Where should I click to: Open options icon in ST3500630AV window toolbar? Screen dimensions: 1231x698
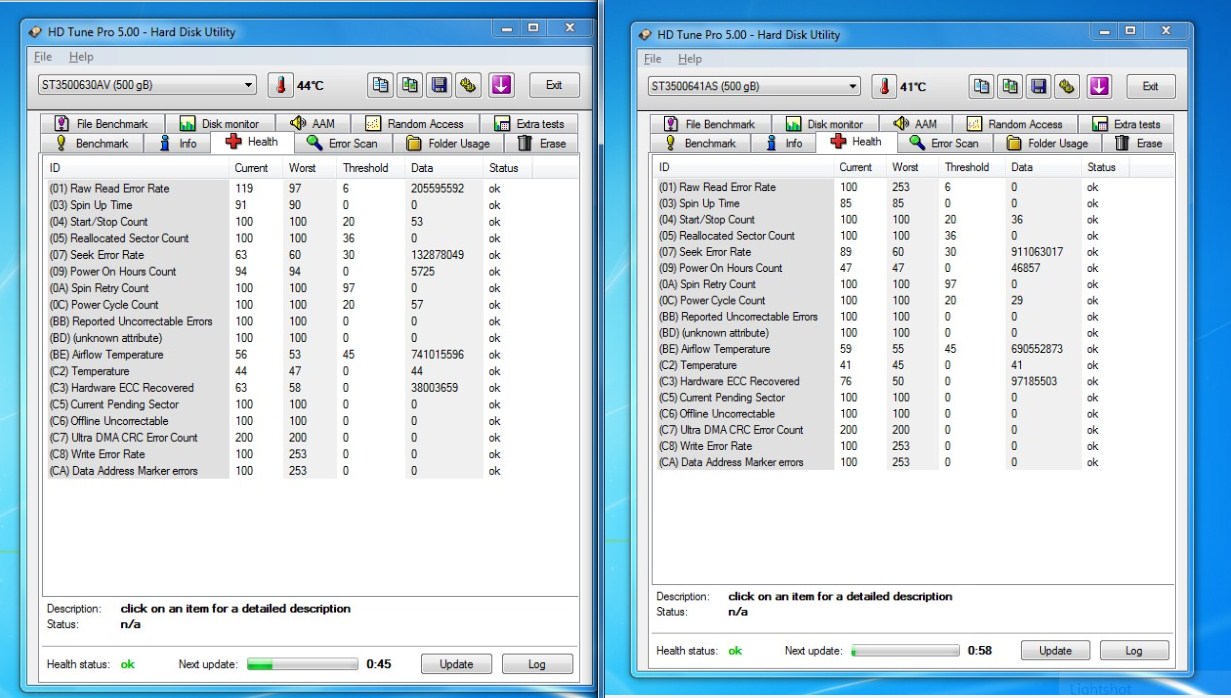pyautogui.click(x=467, y=85)
